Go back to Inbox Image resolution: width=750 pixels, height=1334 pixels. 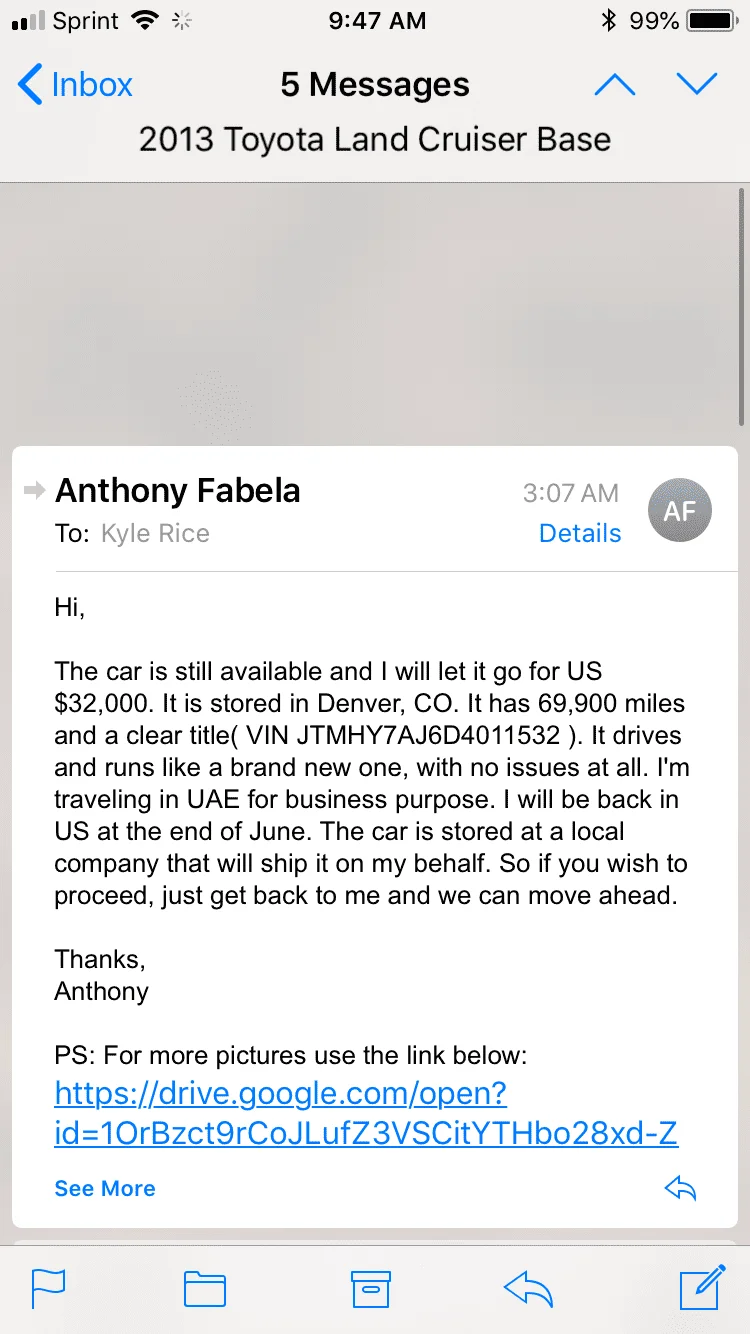75,85
